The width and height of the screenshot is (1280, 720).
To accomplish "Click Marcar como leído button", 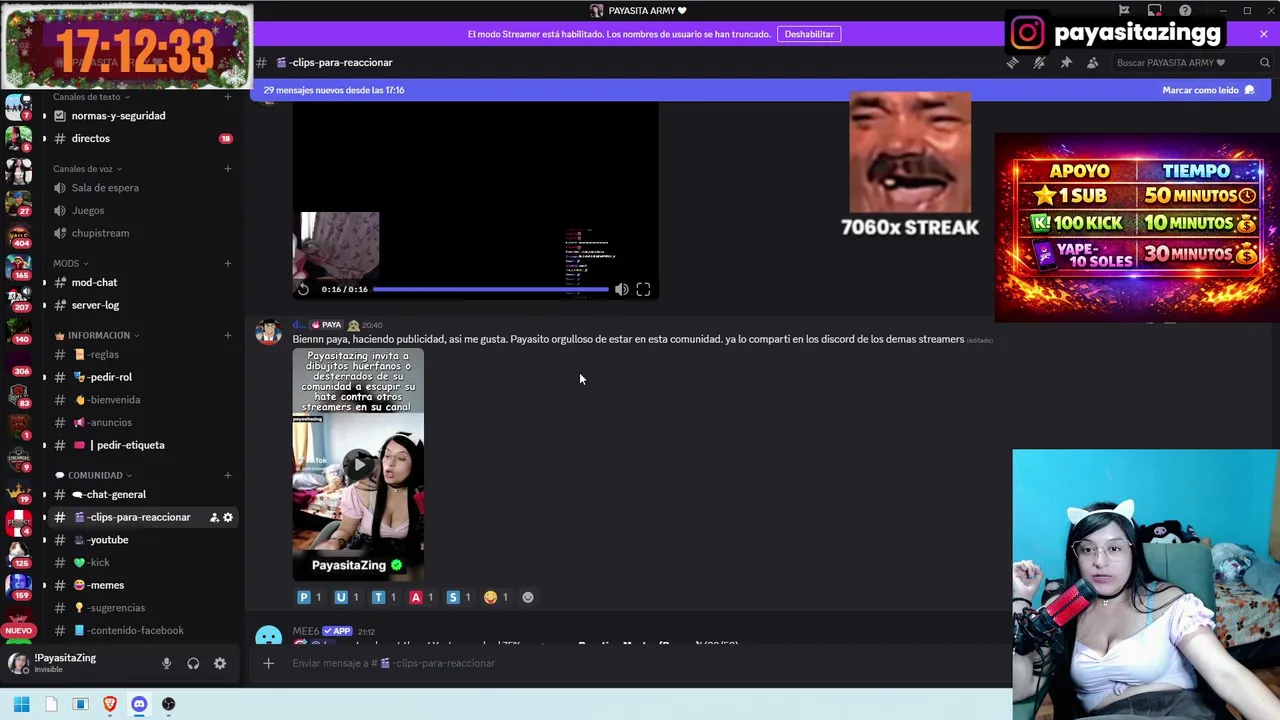I will coord(1208,90).
